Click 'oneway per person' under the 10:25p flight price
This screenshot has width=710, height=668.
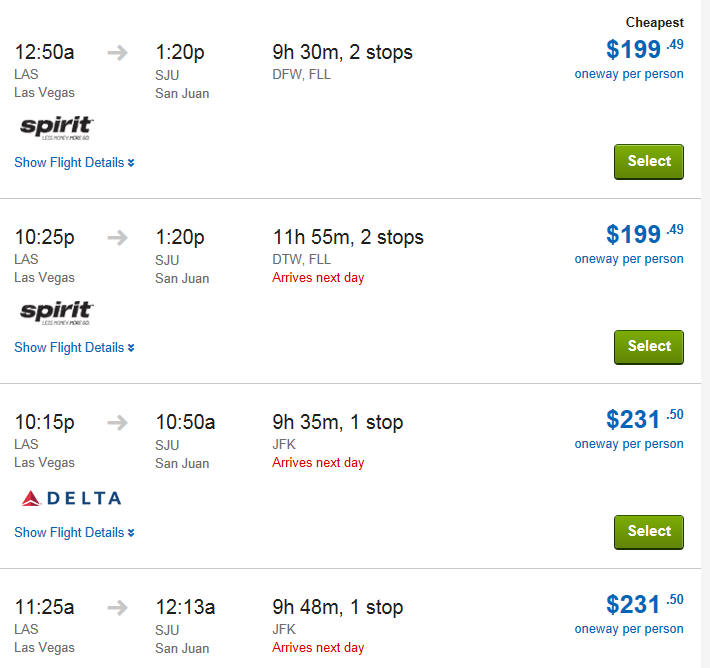629,259
